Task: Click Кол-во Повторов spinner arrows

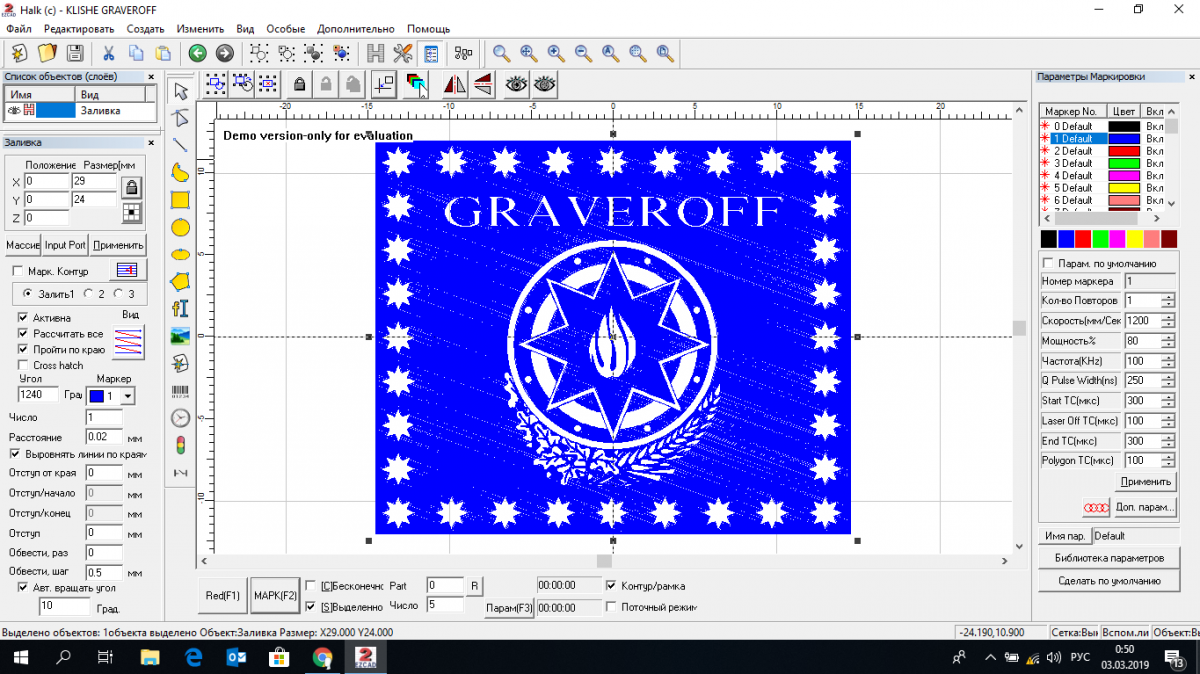Action: (1168, 301)
